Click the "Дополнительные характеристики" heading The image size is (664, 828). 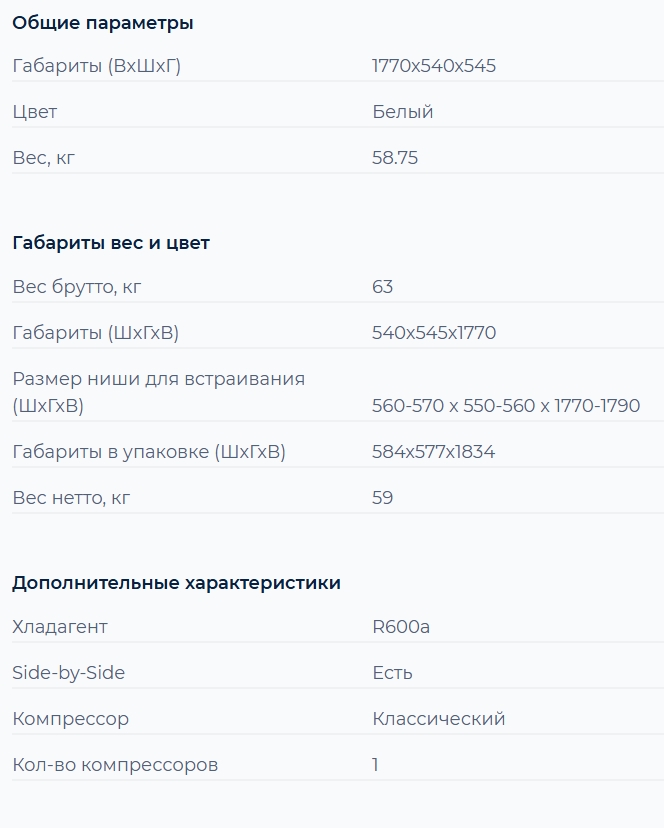click(176, 583)
